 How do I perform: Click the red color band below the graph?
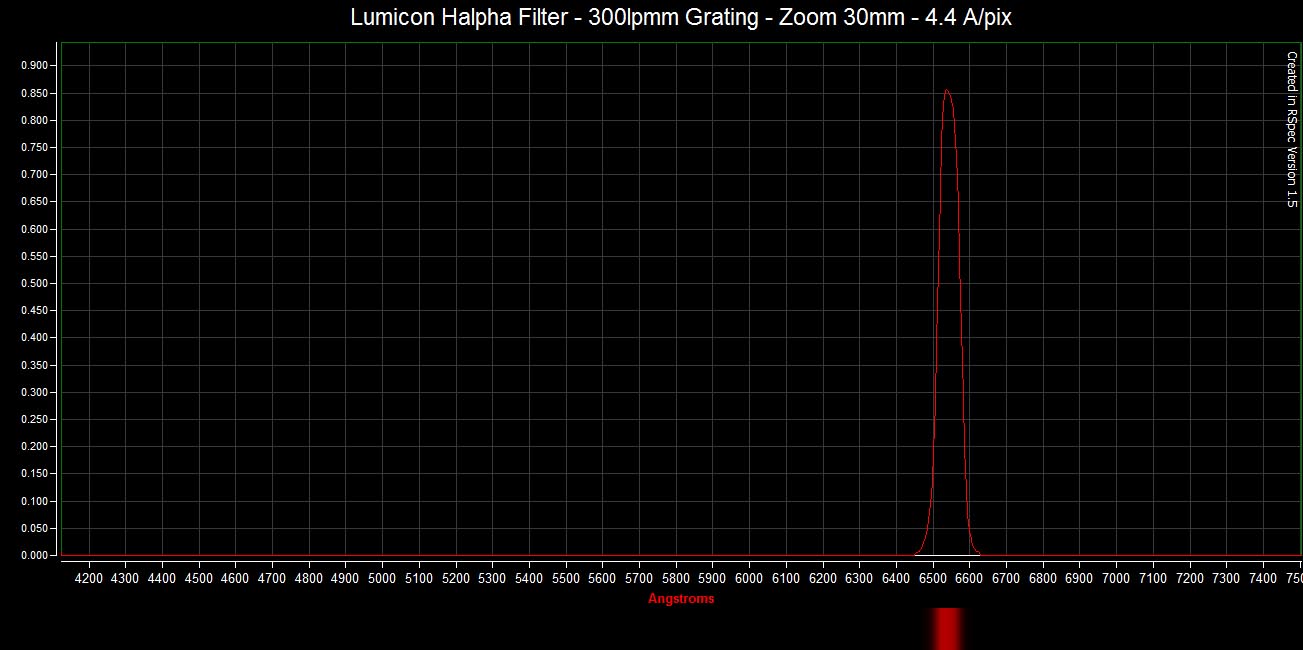946,628
